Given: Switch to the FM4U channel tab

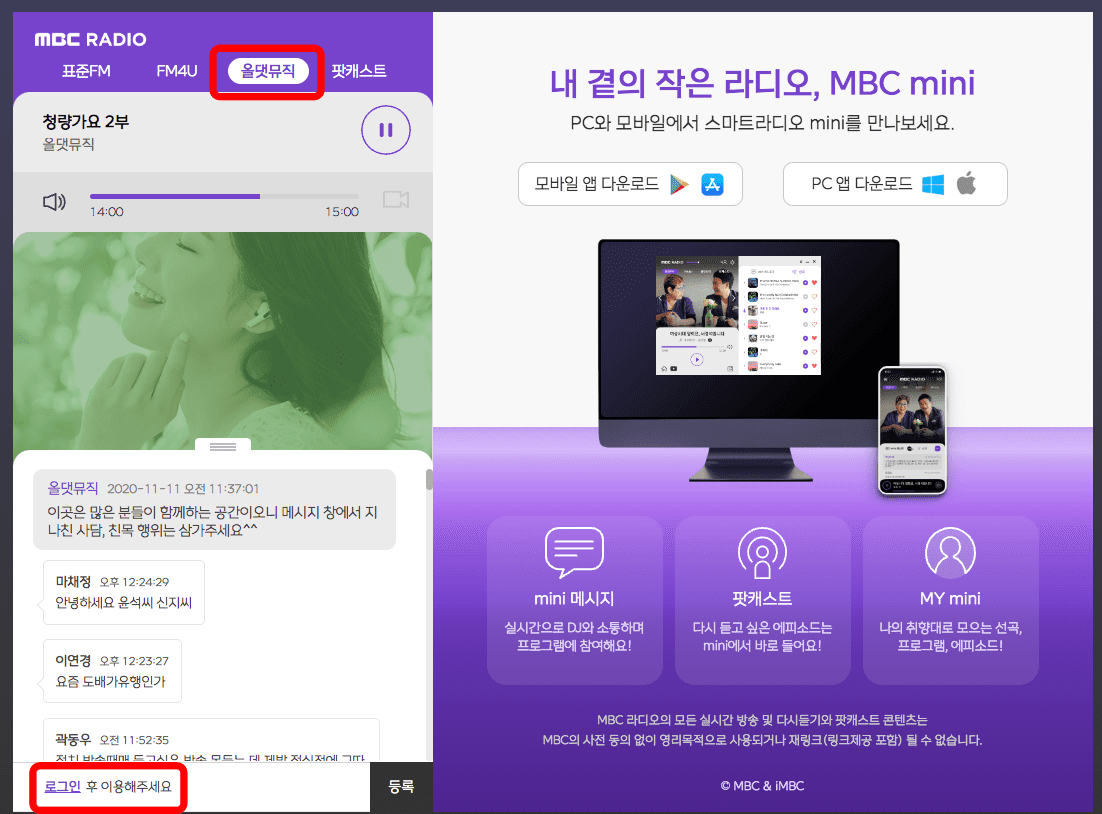Looking at the screenshot, I should pyautogui.click(x=176, y=71).
